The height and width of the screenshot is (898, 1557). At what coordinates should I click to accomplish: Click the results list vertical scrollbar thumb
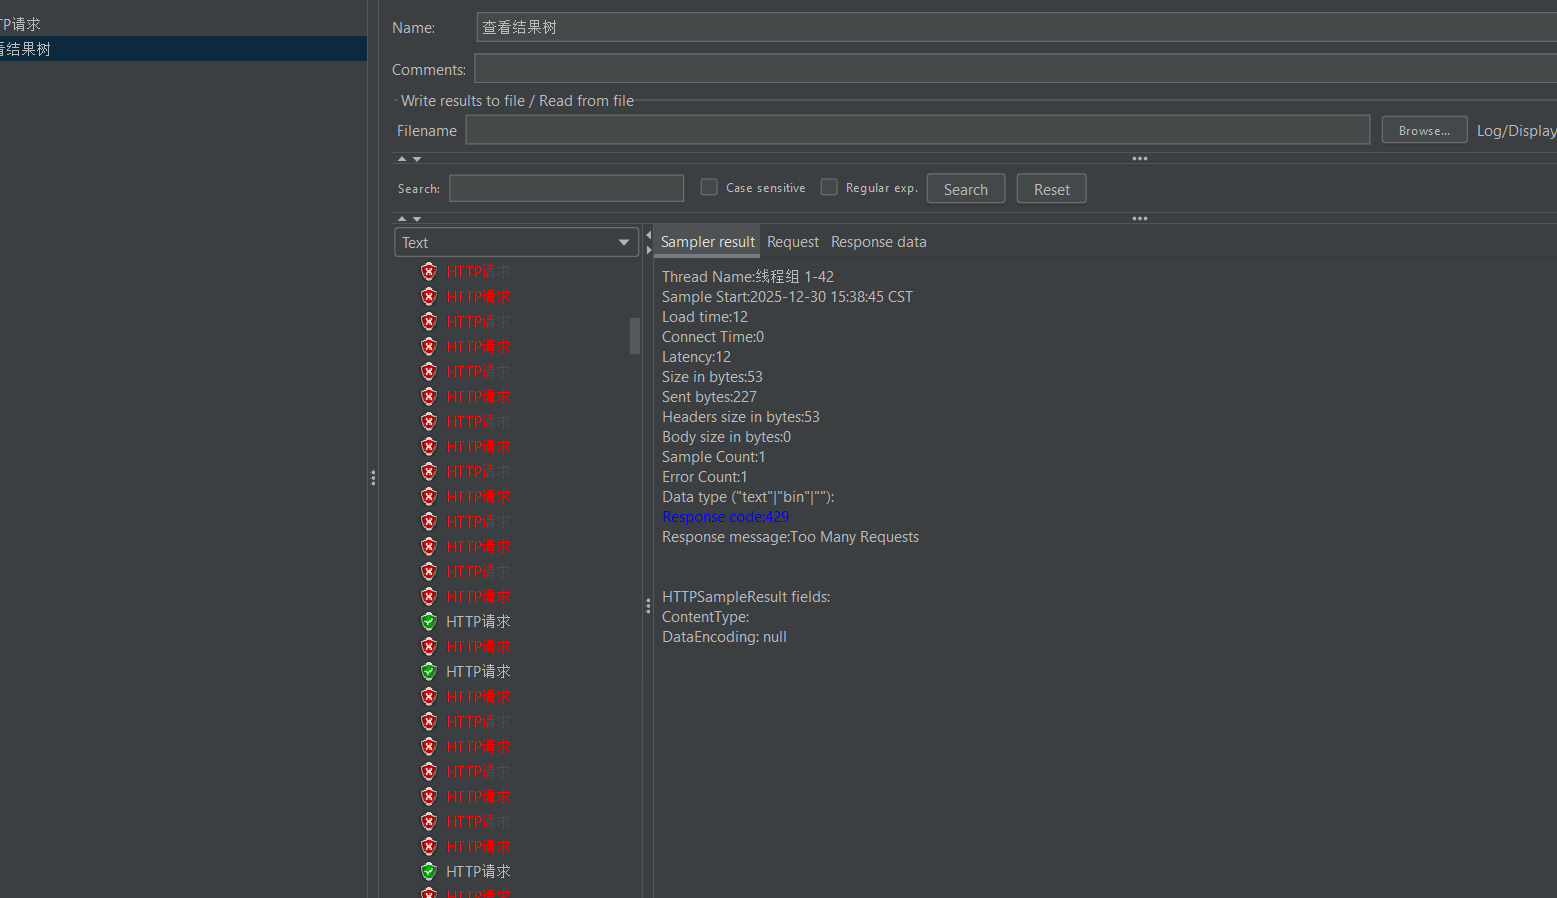pos(635,336)
